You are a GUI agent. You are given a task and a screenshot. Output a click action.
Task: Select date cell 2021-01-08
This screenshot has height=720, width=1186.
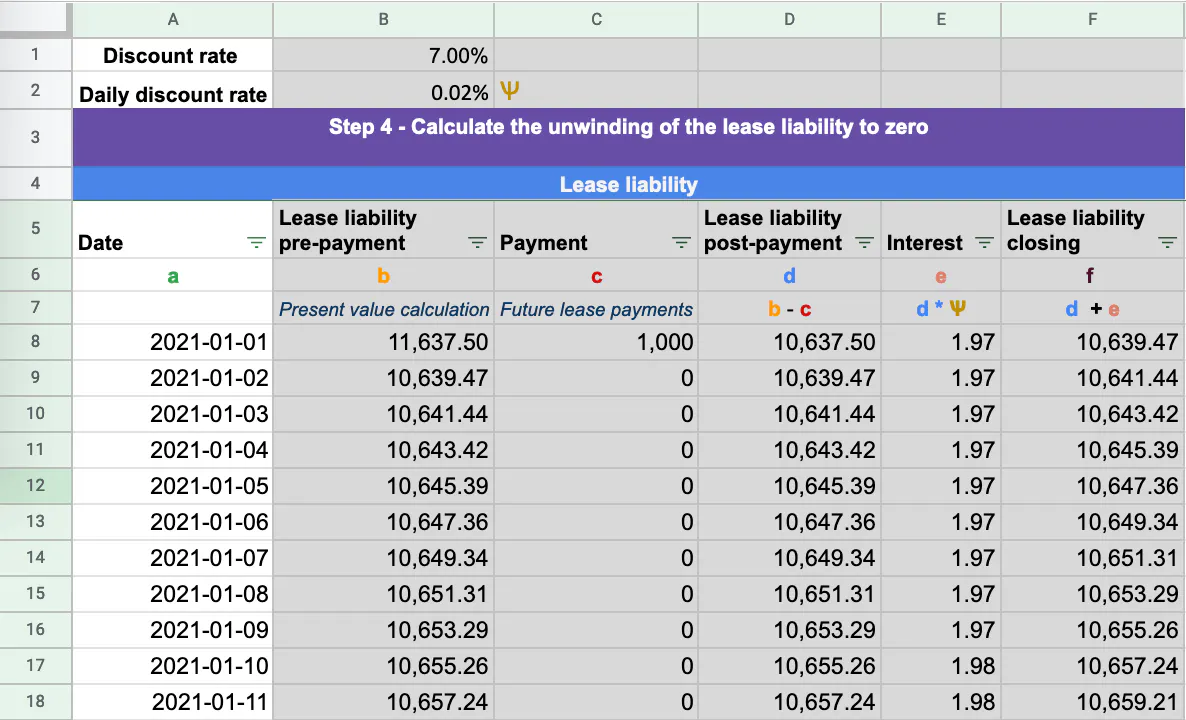coord(172,594)
